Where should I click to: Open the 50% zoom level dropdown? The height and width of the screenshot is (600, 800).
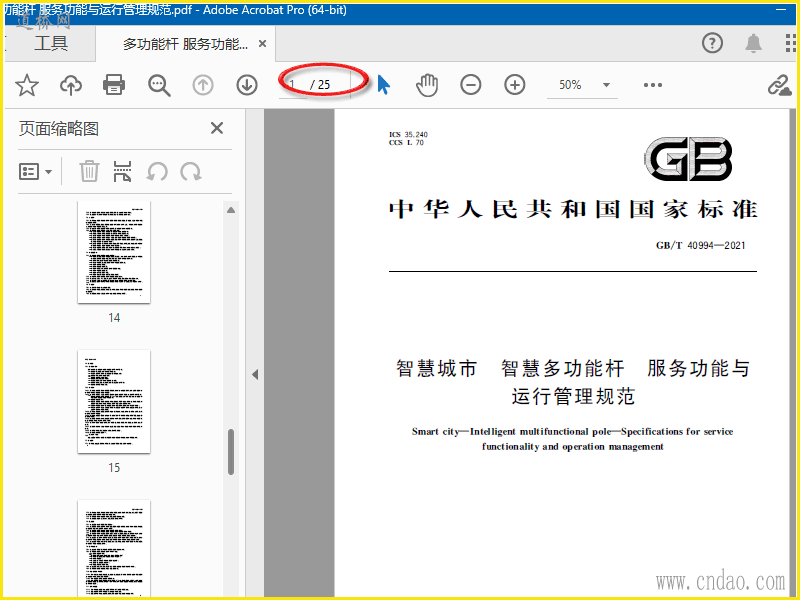582,85
